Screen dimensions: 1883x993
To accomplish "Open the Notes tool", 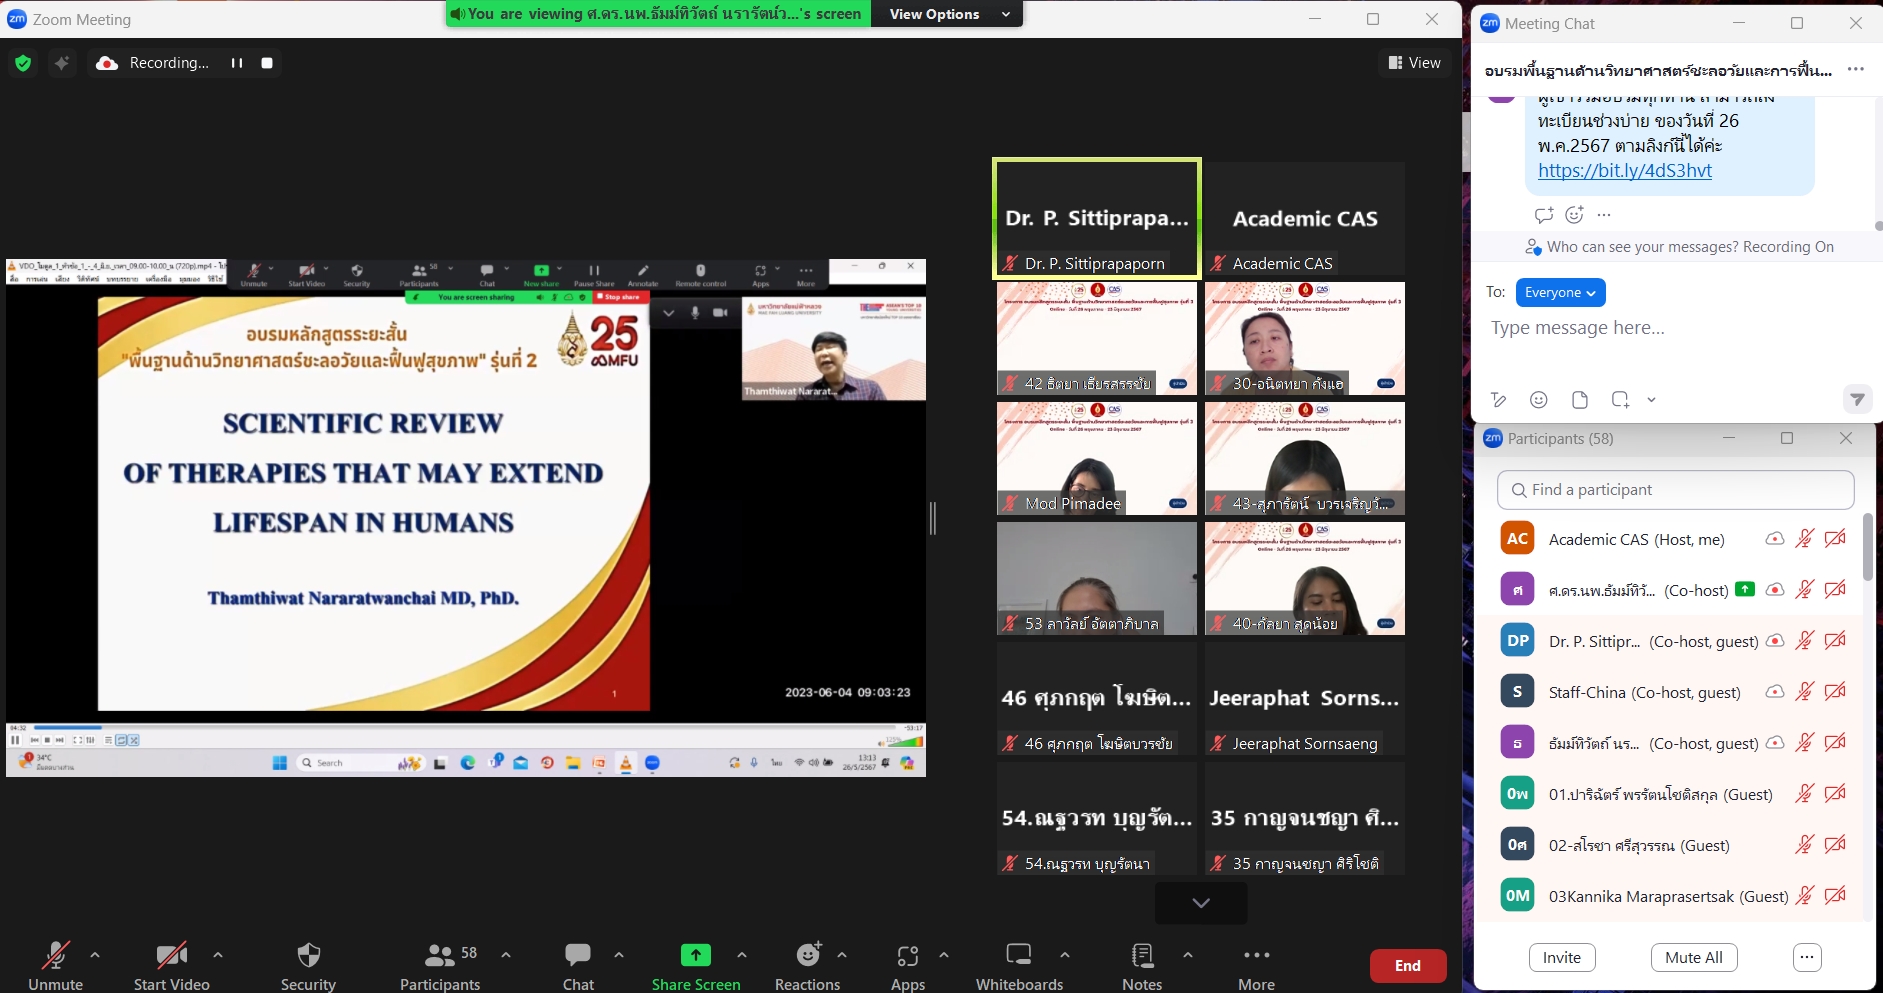I will tap(1141, 956).
